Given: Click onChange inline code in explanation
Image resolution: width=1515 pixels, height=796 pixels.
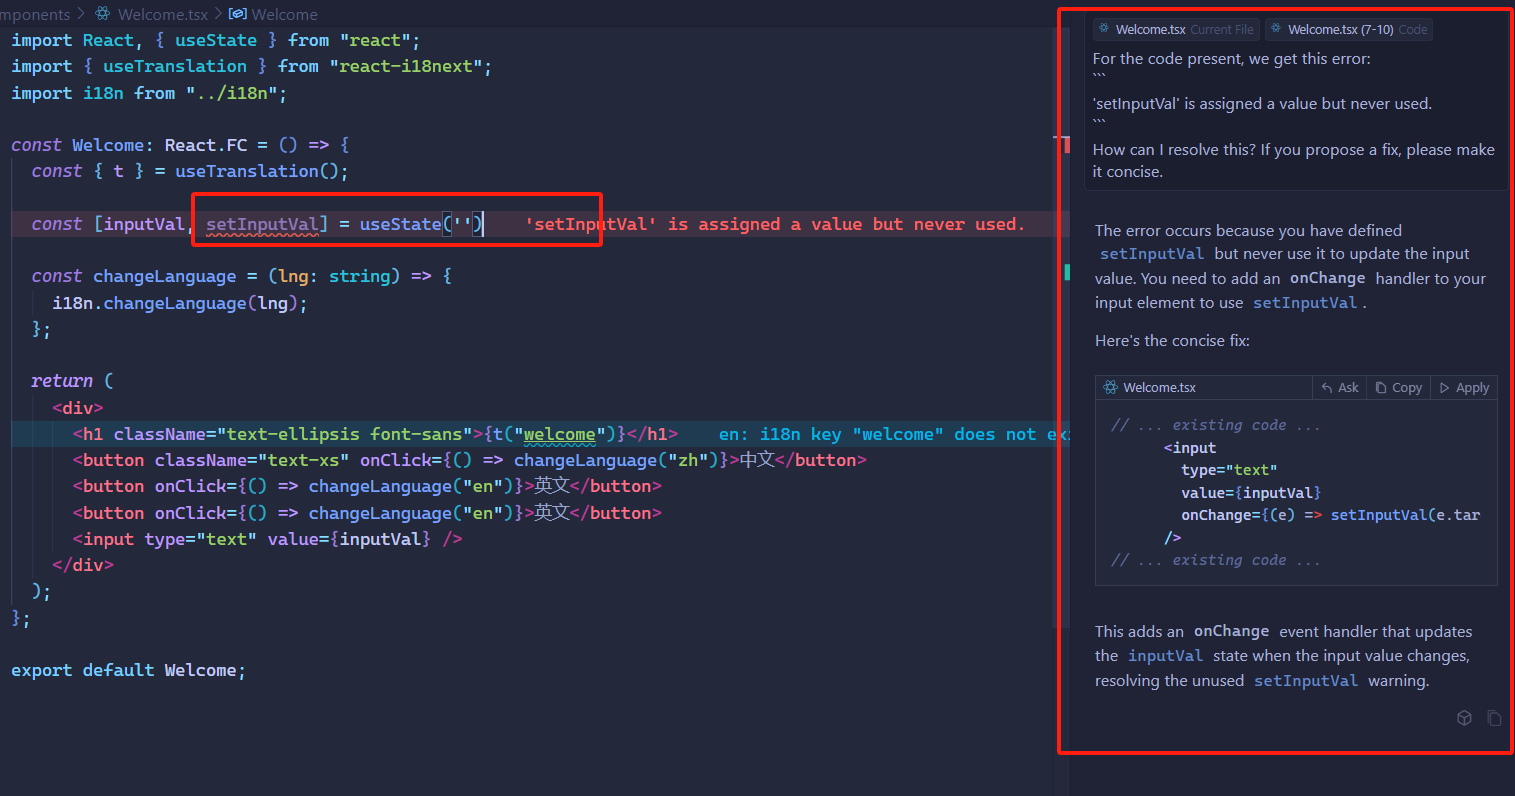Looking at the screenshot, I should click(1327, 279).
